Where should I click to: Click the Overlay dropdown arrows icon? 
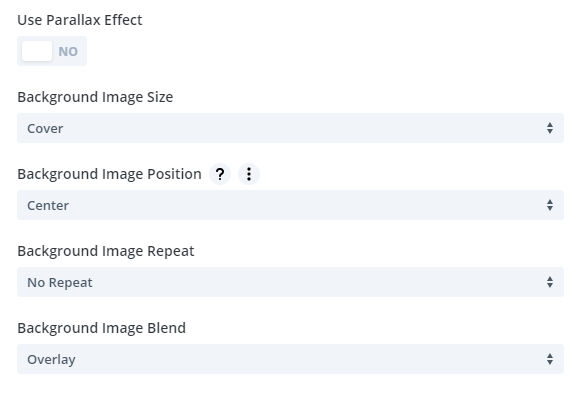[x=550, y=359]
